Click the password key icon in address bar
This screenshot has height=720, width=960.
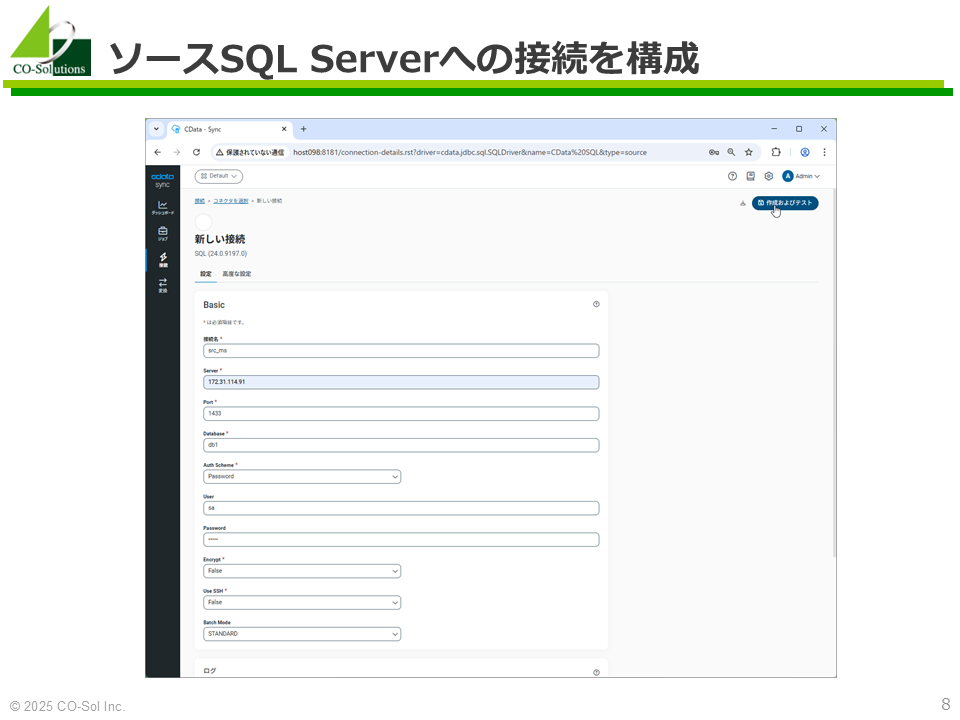pos(714,152)
